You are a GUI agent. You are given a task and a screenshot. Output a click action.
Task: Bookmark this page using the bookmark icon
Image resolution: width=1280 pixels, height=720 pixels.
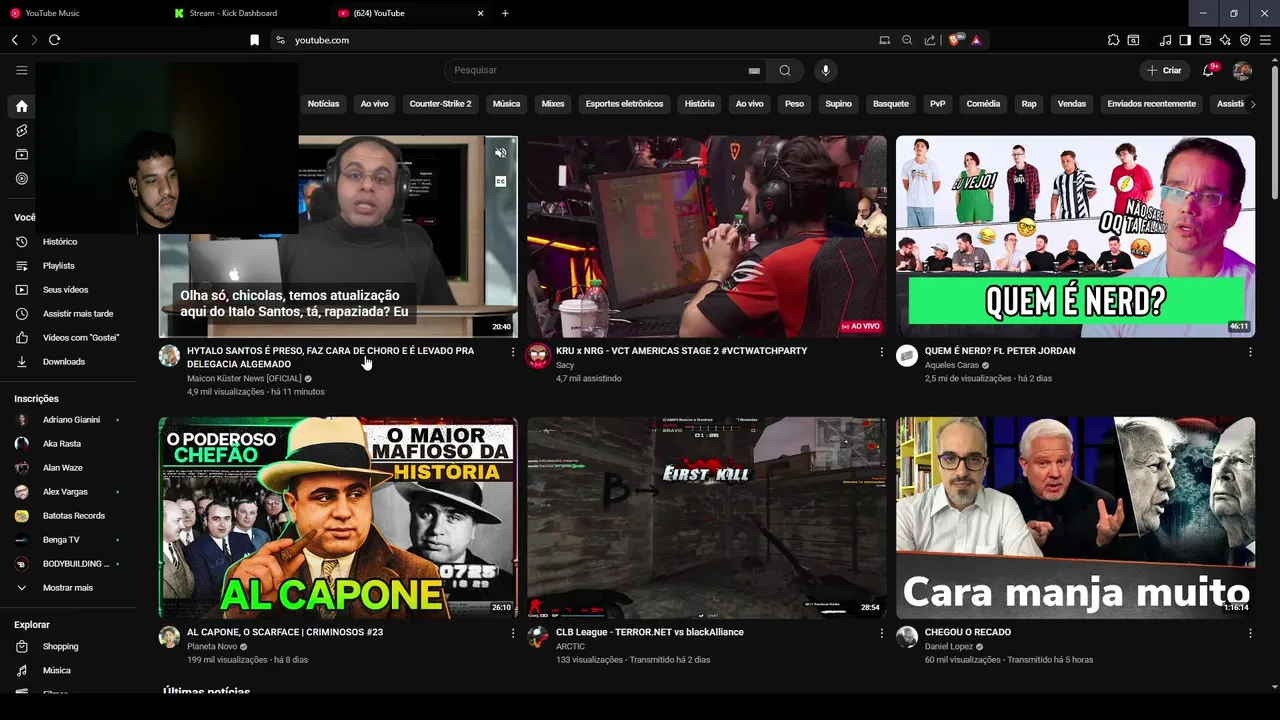[254, 40]
